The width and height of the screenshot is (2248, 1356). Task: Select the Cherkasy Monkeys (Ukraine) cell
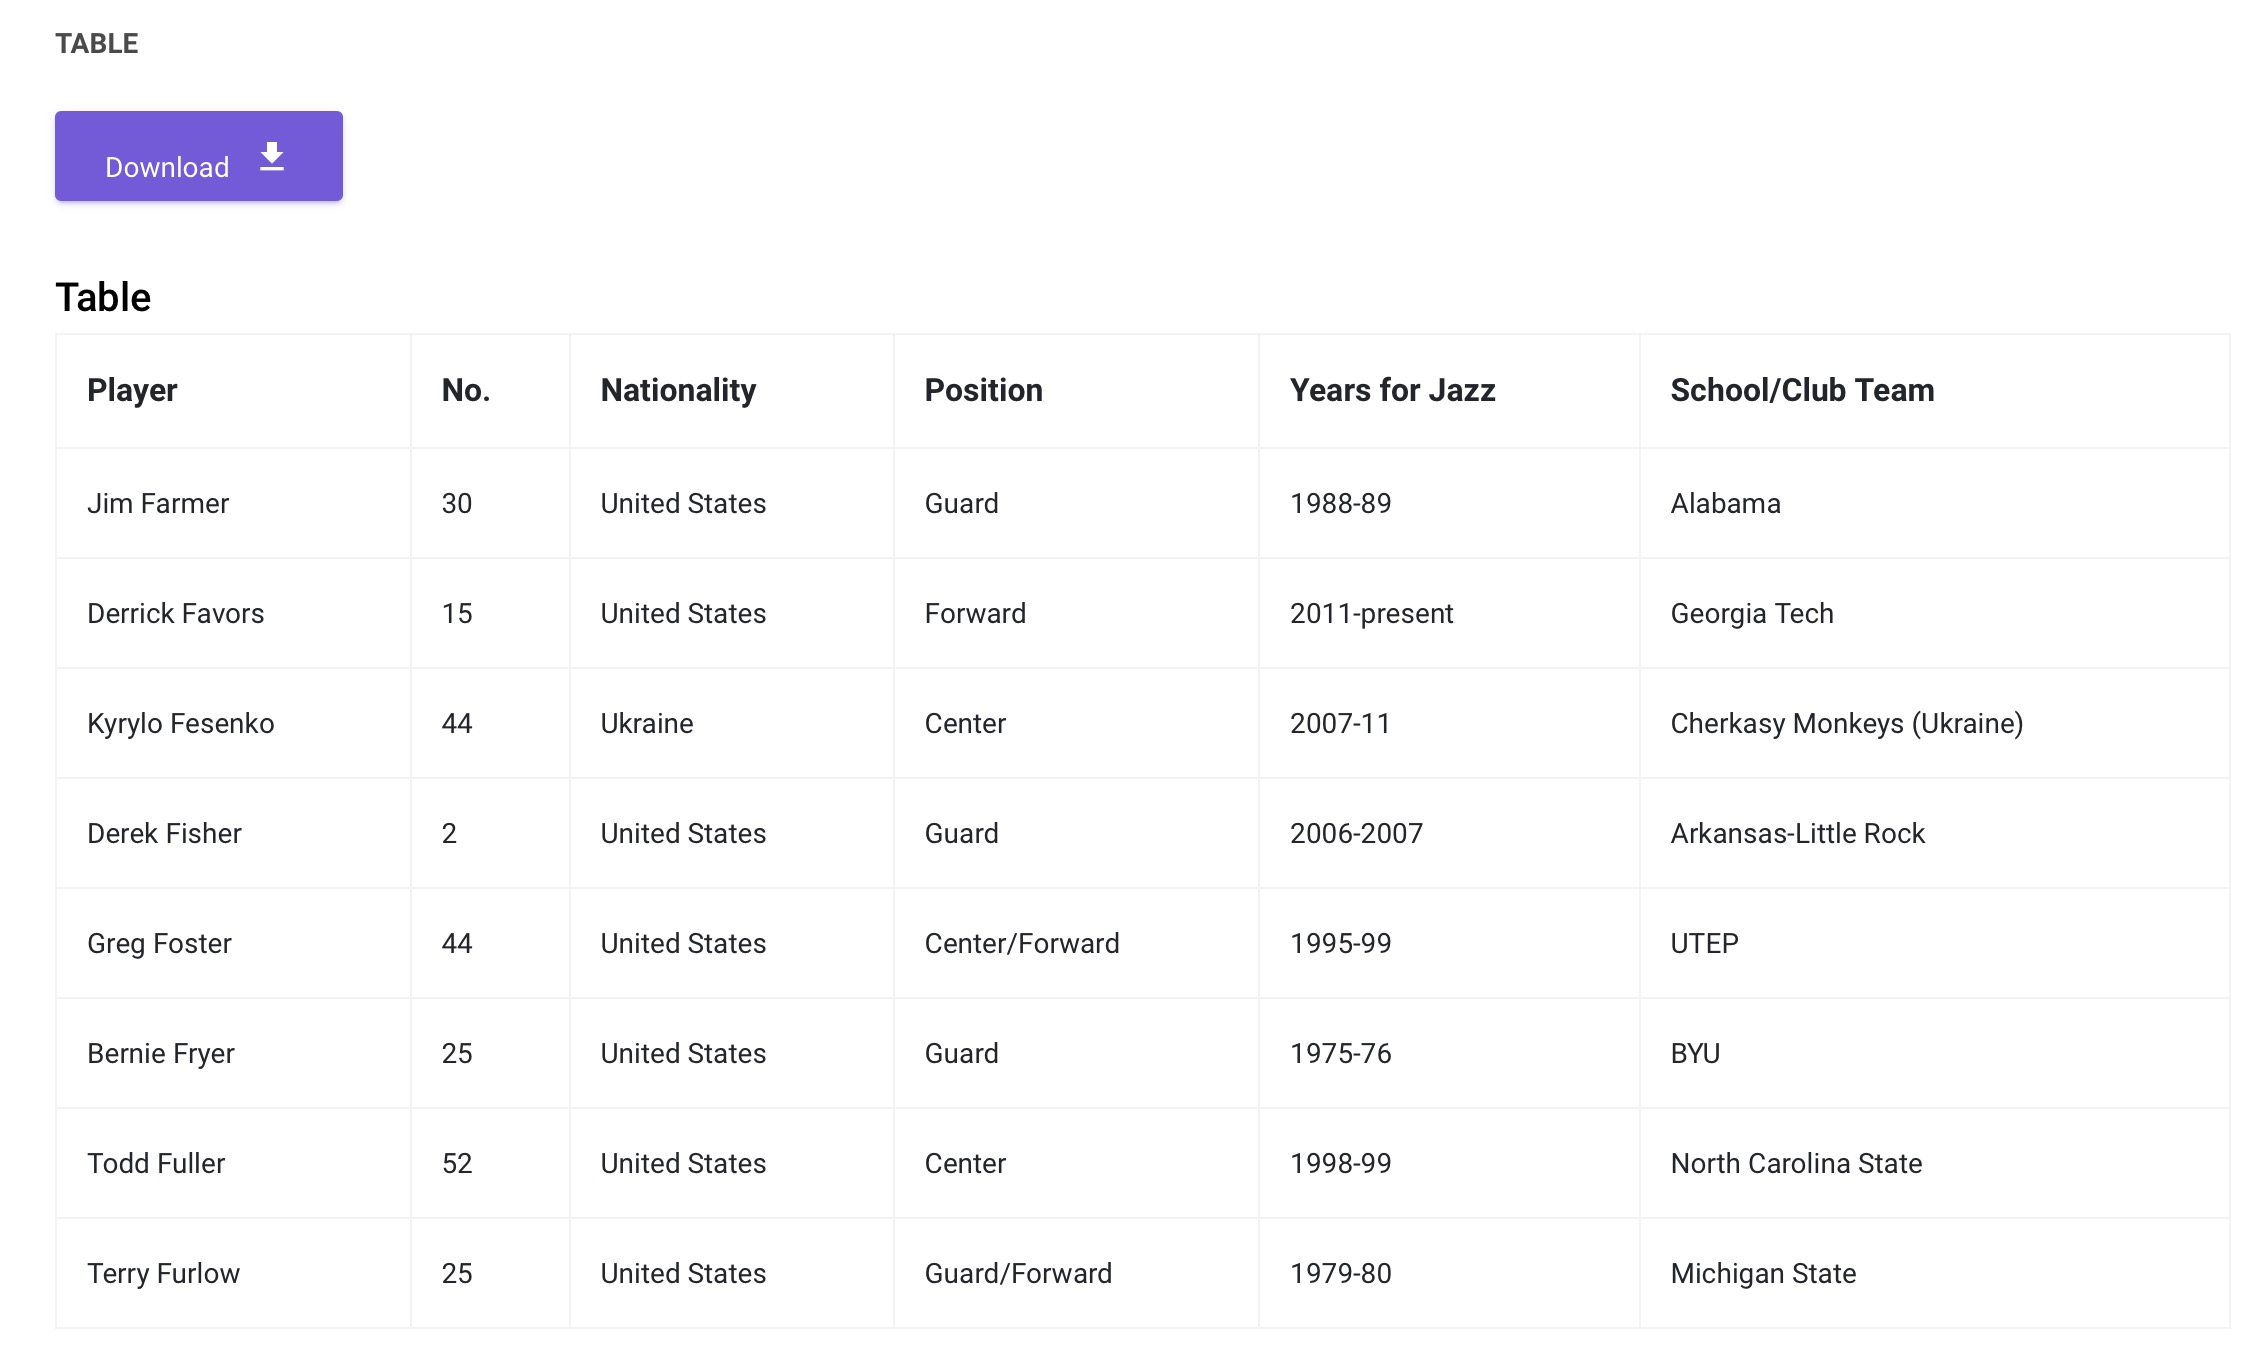(1934, 723)
